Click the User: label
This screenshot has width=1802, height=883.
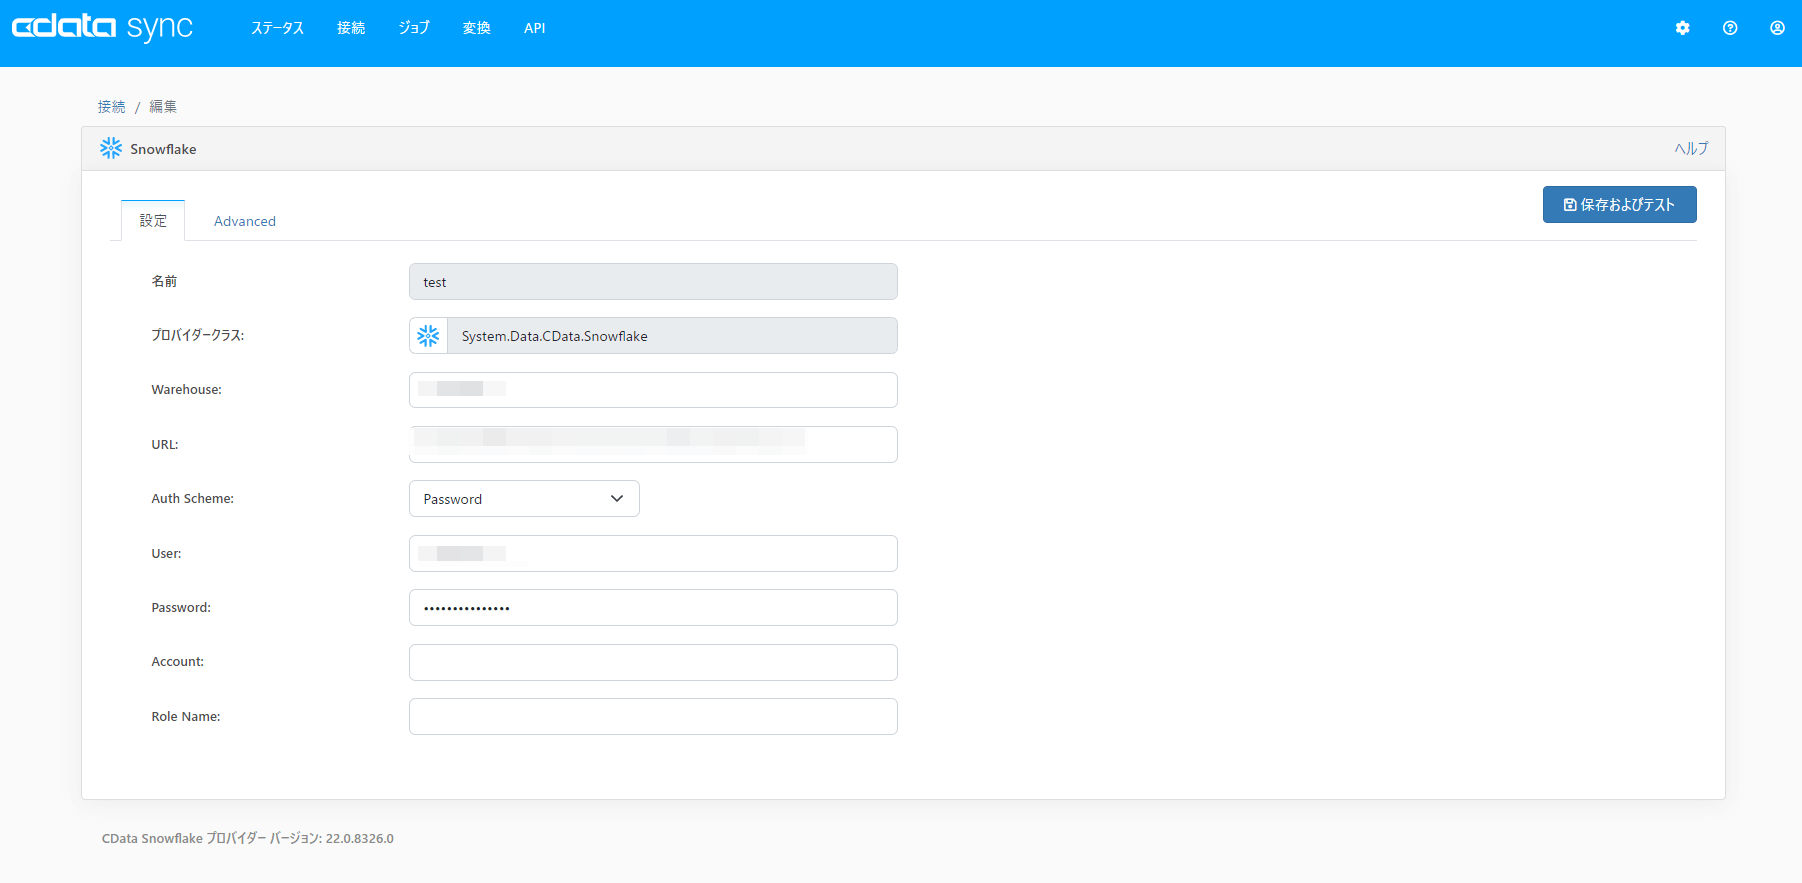[167, 553]
